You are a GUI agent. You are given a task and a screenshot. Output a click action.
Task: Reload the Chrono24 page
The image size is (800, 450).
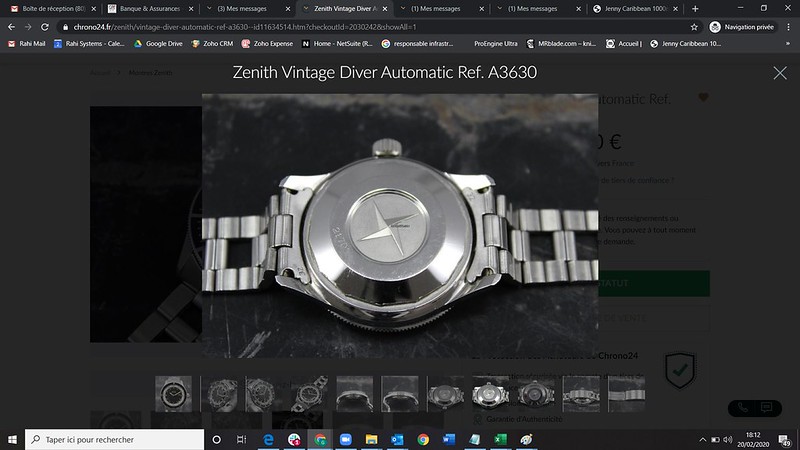tap(45, 27)
